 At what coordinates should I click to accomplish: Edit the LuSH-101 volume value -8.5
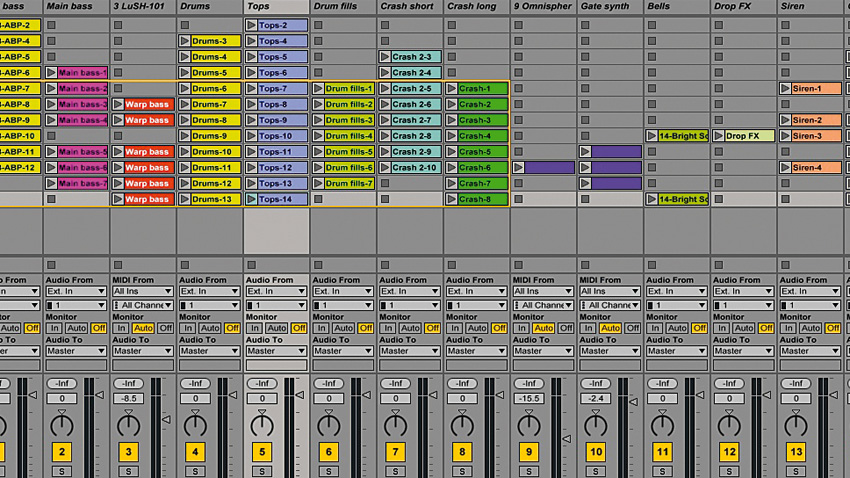128,398
